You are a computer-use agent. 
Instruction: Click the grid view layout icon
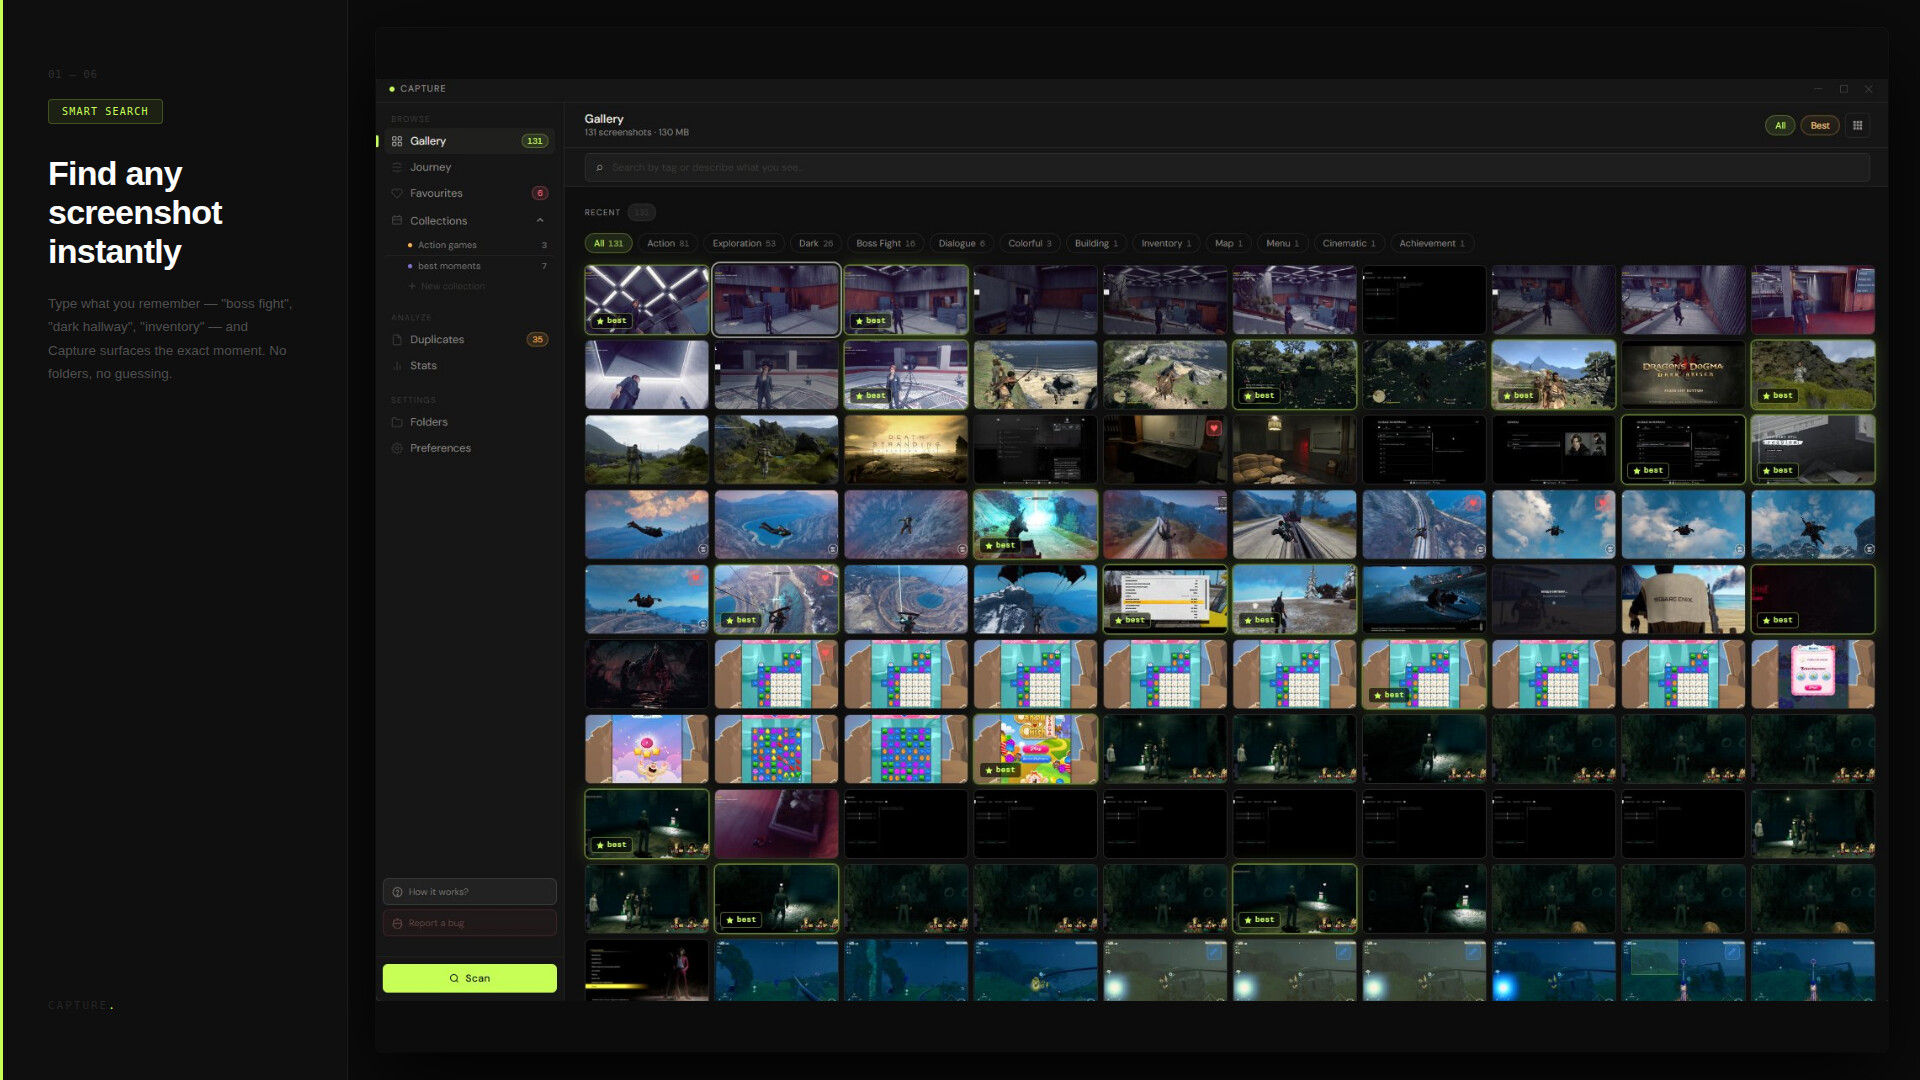pyautogui.click(x=1857, y=126)
